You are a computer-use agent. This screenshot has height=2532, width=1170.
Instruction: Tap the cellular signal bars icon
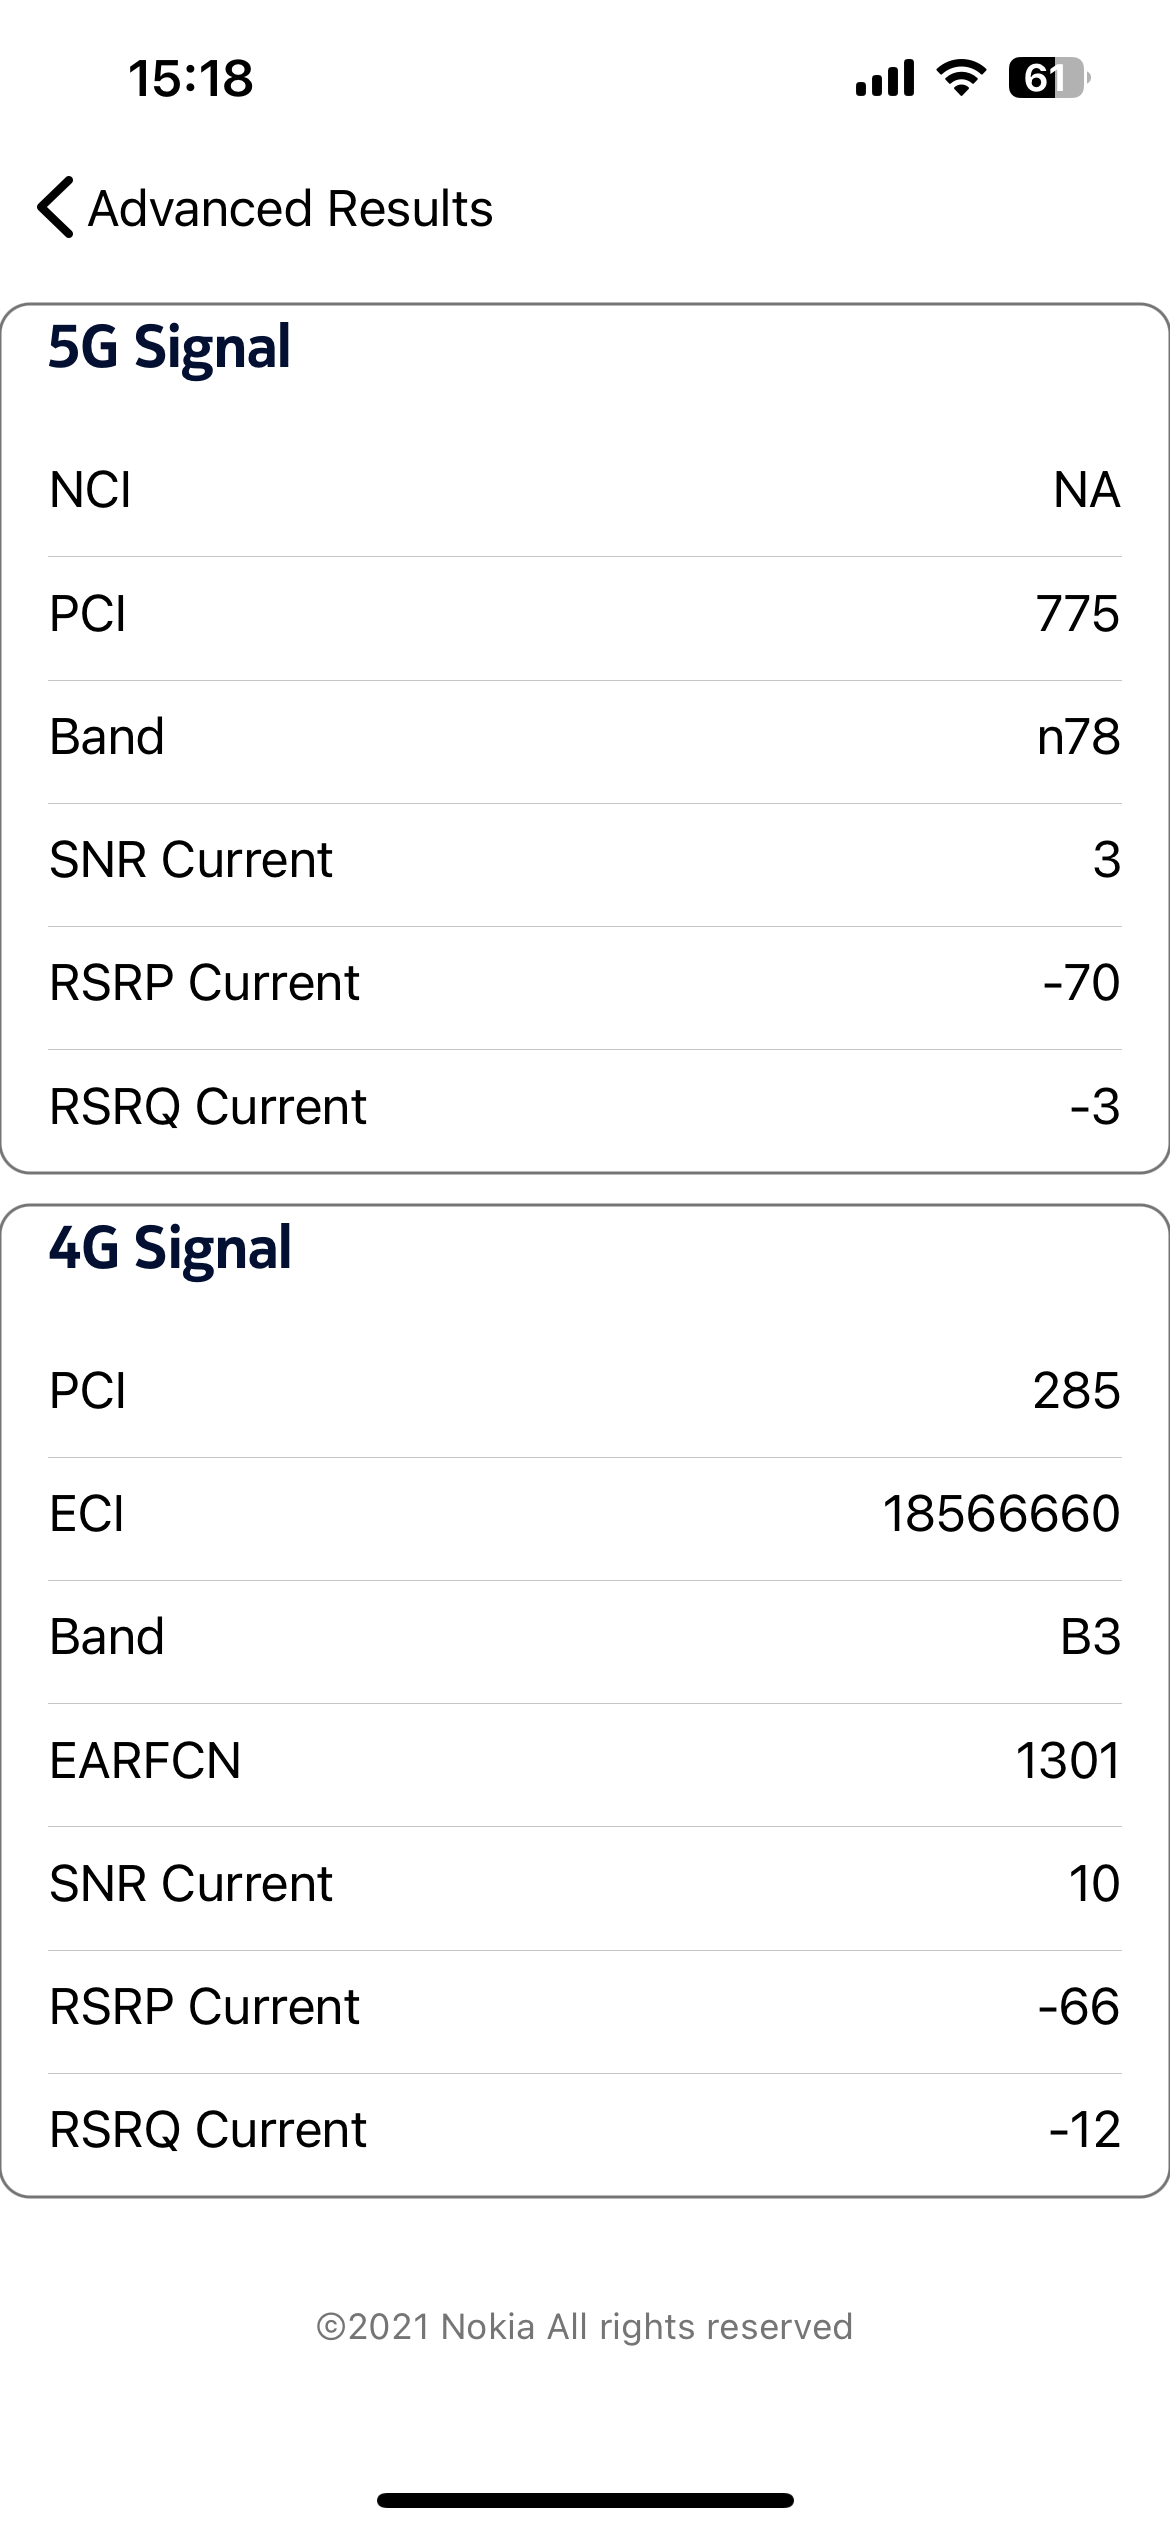click(885, 78)
